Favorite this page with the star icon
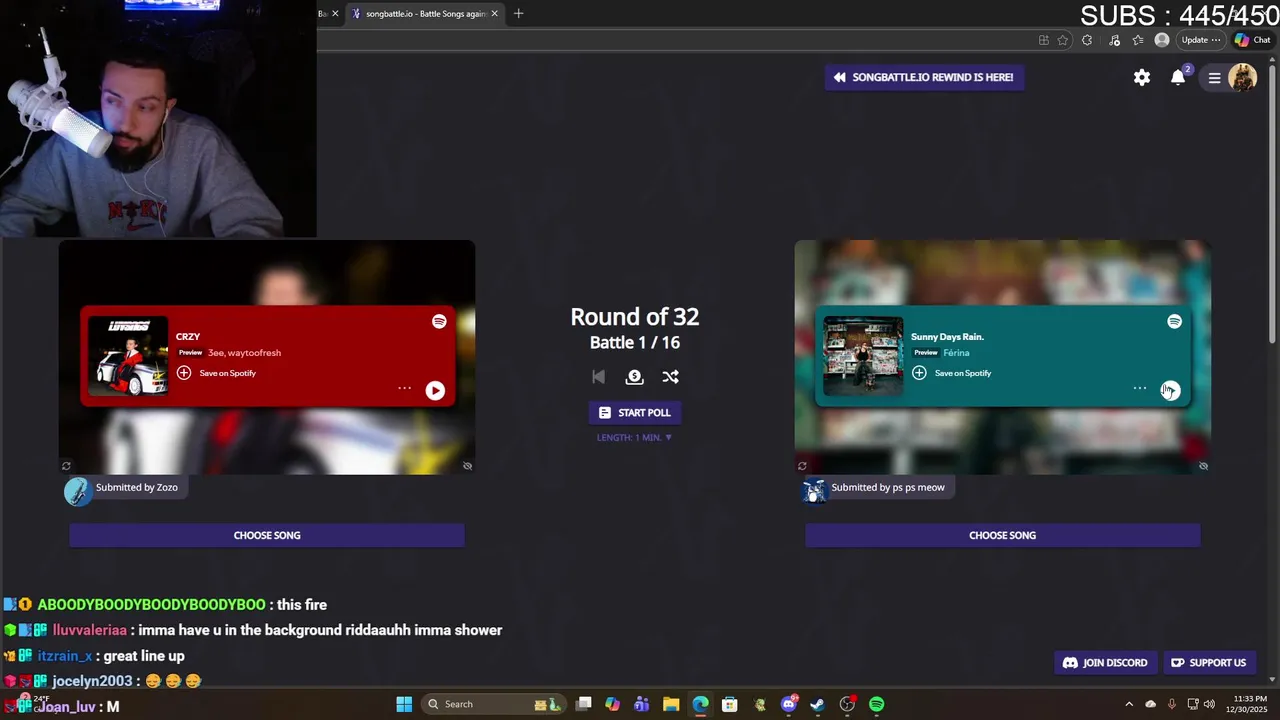Viewport: 1280px width, 720px height. tap(1063, 40)
